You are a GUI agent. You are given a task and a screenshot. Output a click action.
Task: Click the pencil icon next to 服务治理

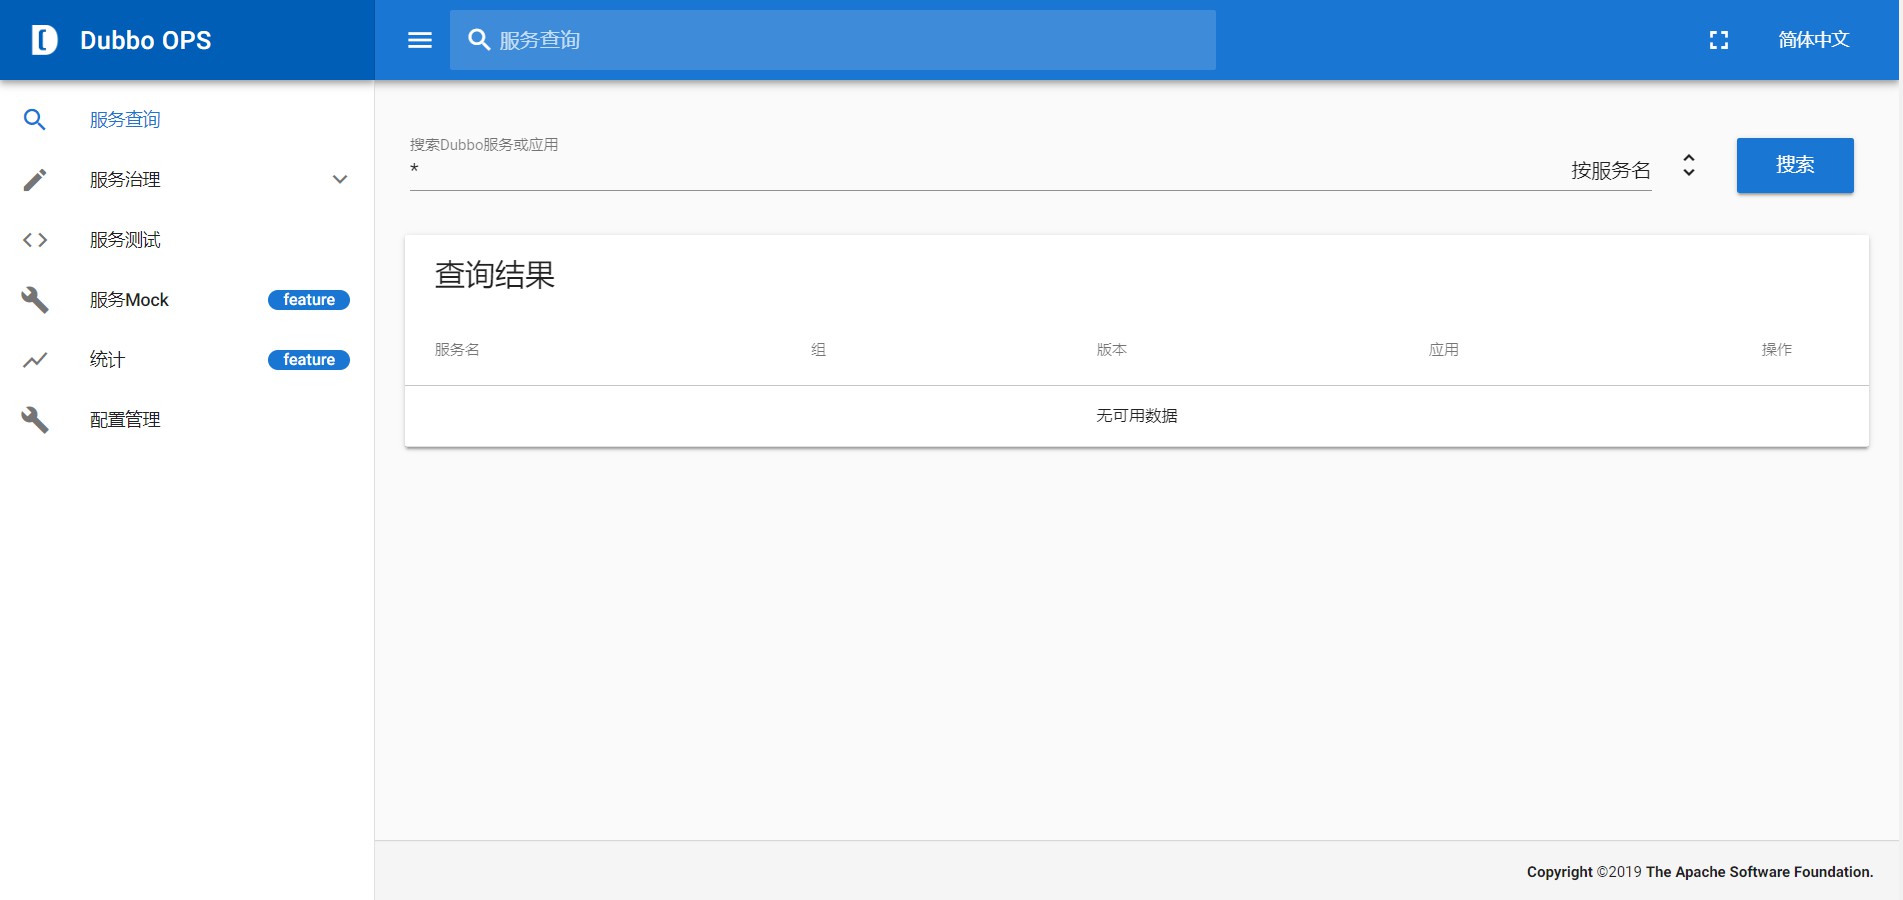click(x=35, y=180)
